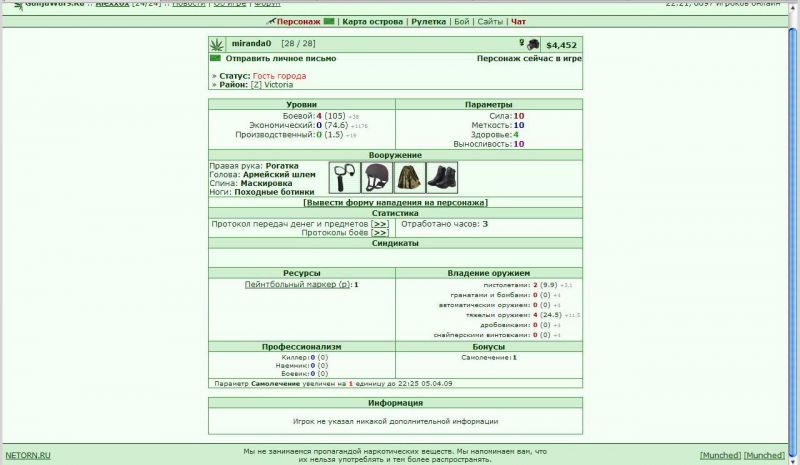Screen dimensions: 800x465
Task: Open the Рогатка slingshot item image
Action: (x=344, y=178)
